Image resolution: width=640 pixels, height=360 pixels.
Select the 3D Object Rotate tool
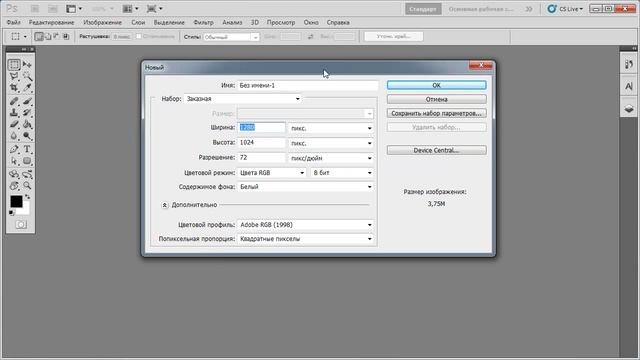pos(14,174)
